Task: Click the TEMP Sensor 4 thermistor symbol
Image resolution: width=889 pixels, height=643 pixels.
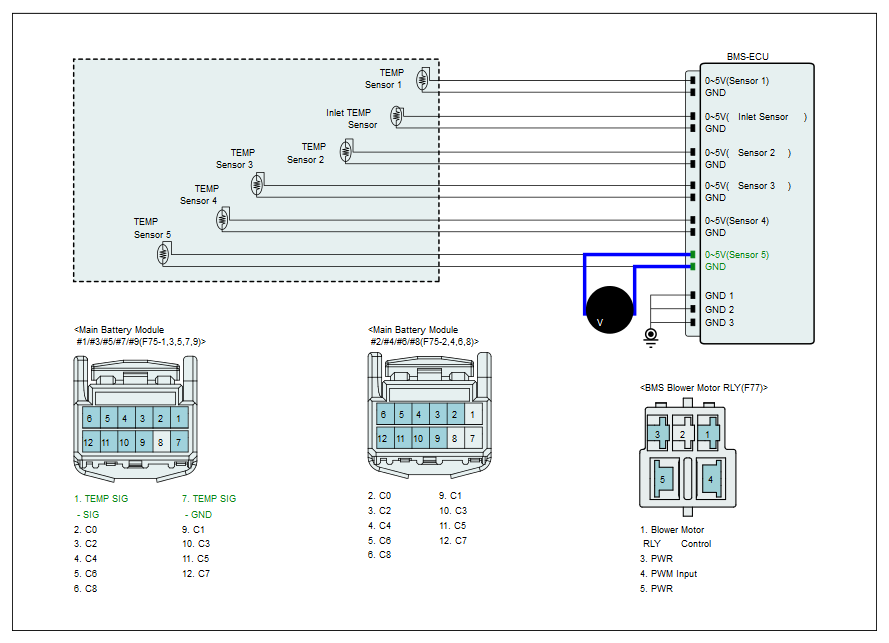Action: (x=222, y=219)
